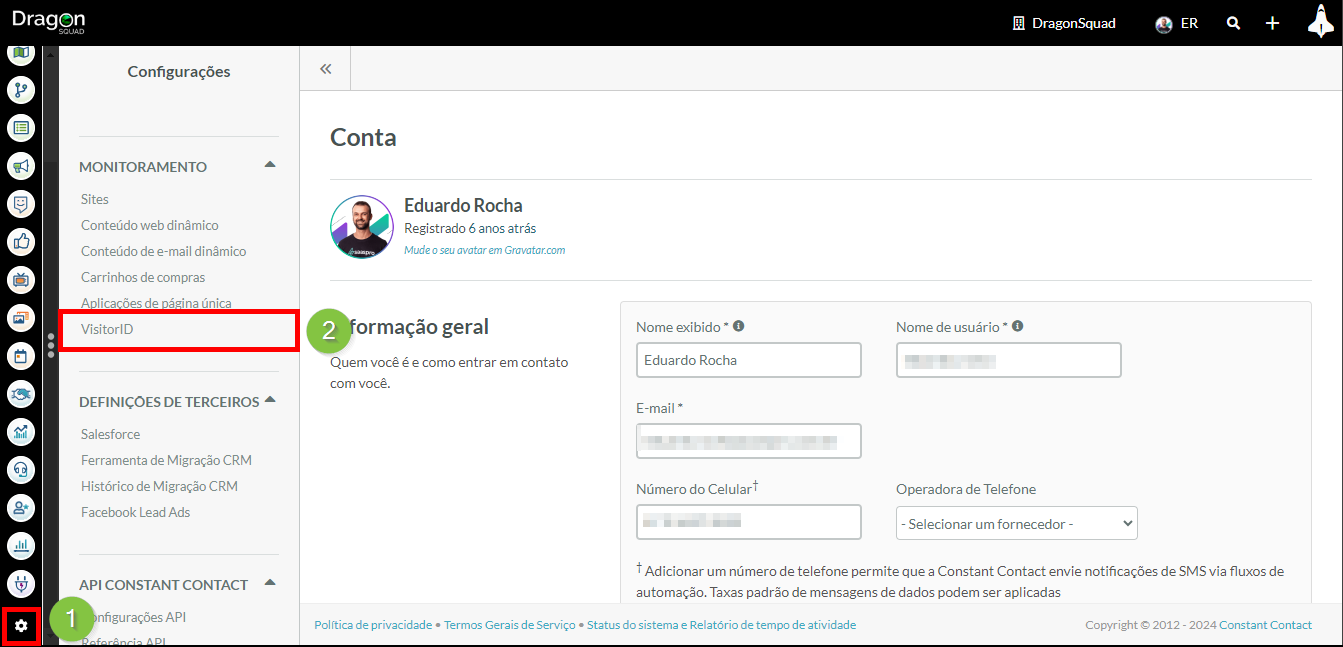
Task: Open the contact person icon in sidebar
Action: click(21, 508)
